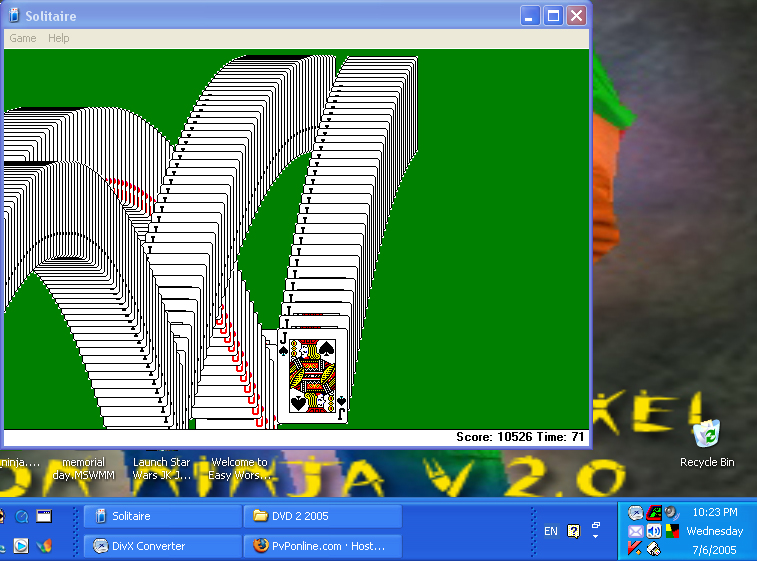Switch to DivX Converter in taskbar
Viewport: 758px width, 562px height.
click(162, 546)
